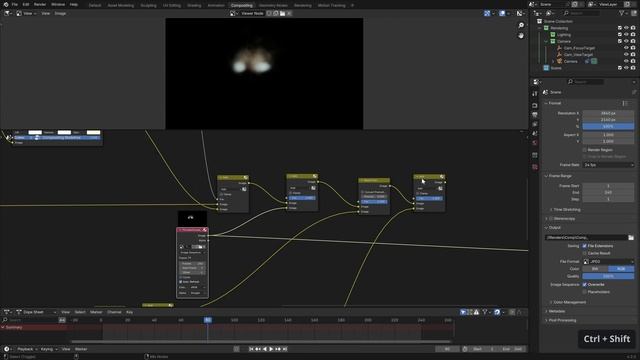Open the Keying popover in timeline
Image resolution: width=640 pixels, height=360 pixels.
click(48, 349)
